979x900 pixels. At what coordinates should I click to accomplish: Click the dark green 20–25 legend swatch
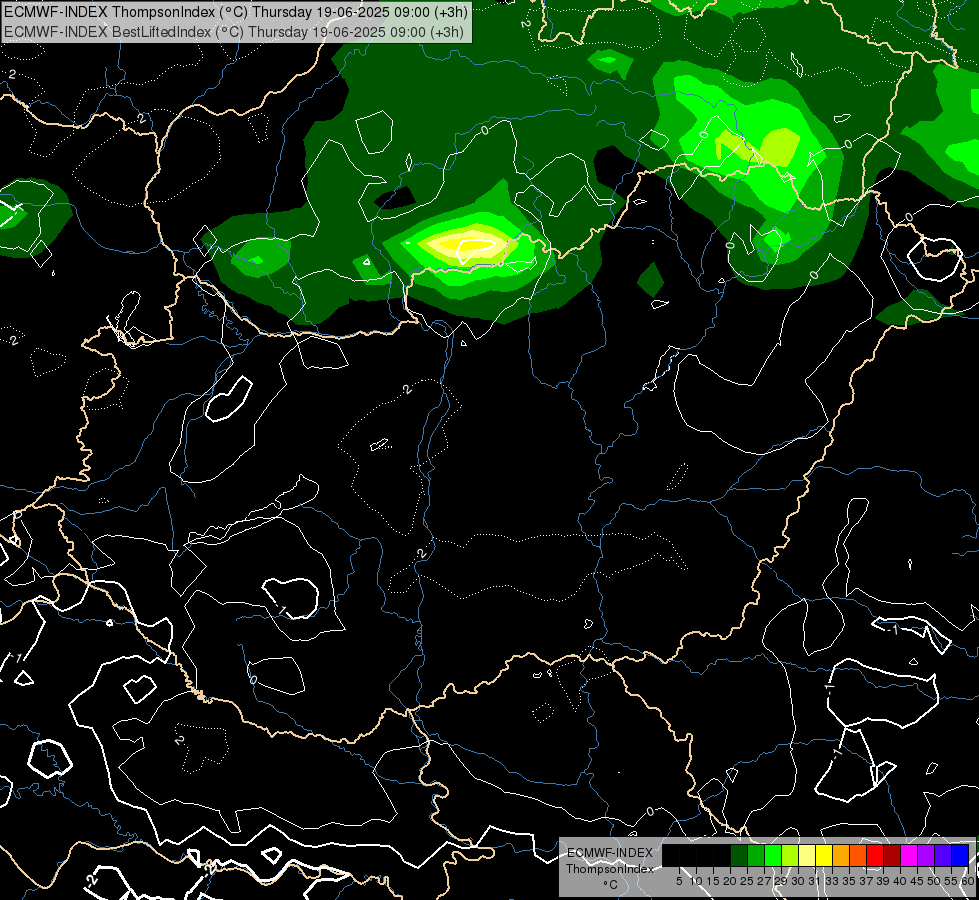[739, 856]
